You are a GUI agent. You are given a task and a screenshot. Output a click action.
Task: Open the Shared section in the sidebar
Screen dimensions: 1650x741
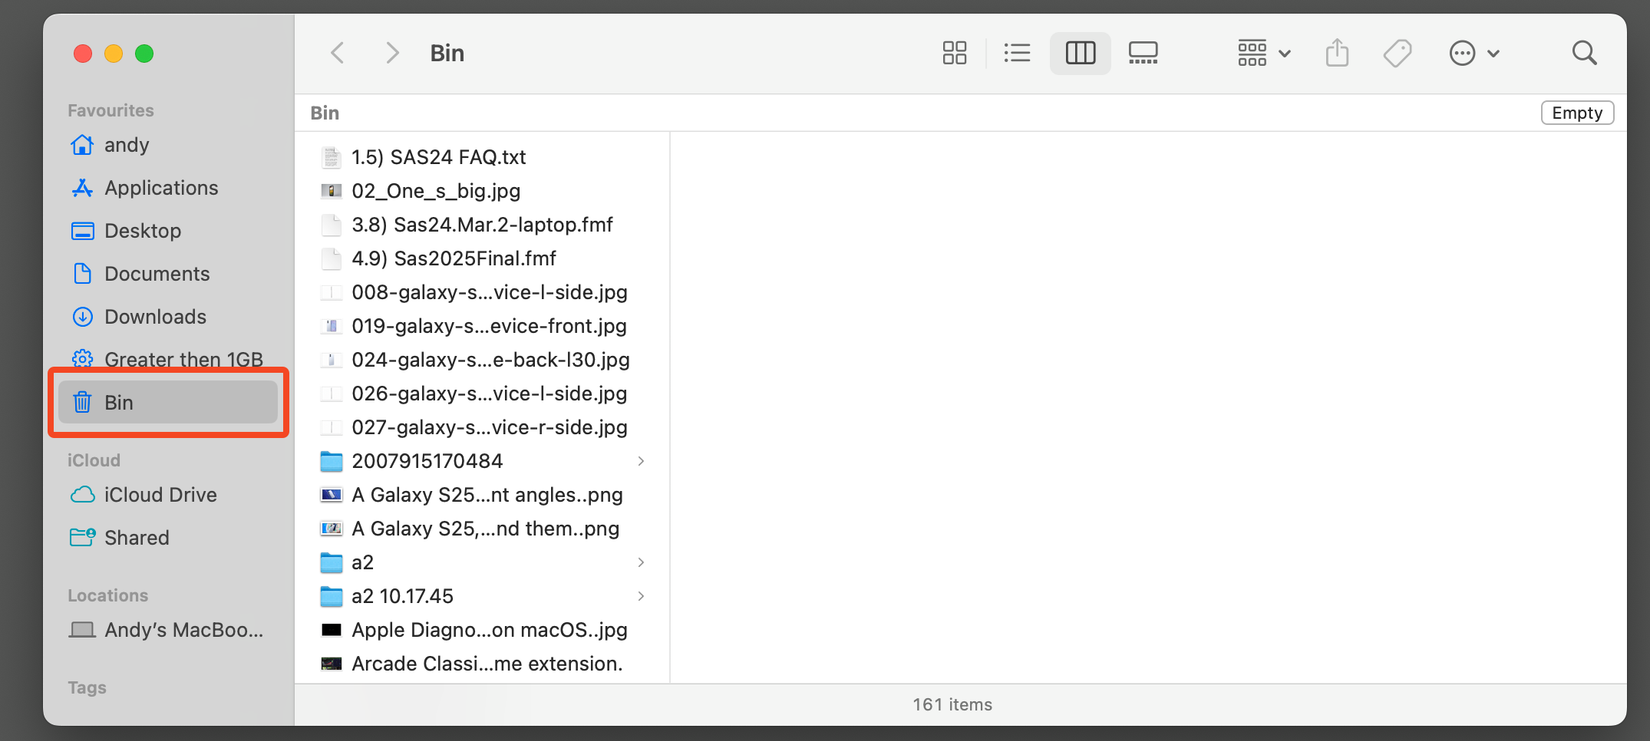coord(136,537)
